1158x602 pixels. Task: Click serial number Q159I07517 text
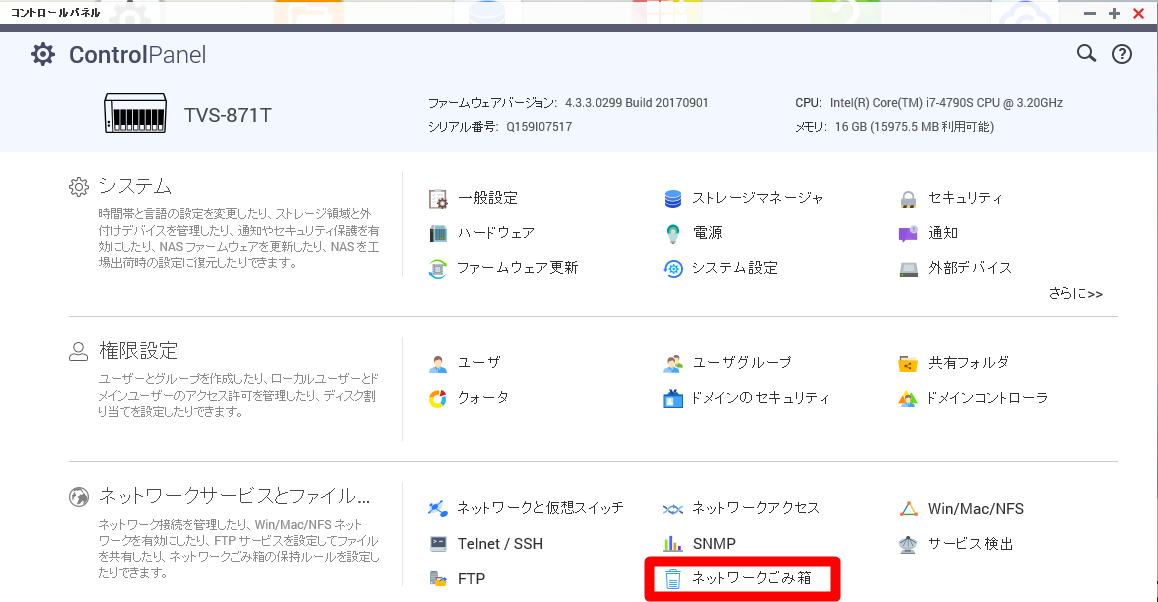coord(539,126)
